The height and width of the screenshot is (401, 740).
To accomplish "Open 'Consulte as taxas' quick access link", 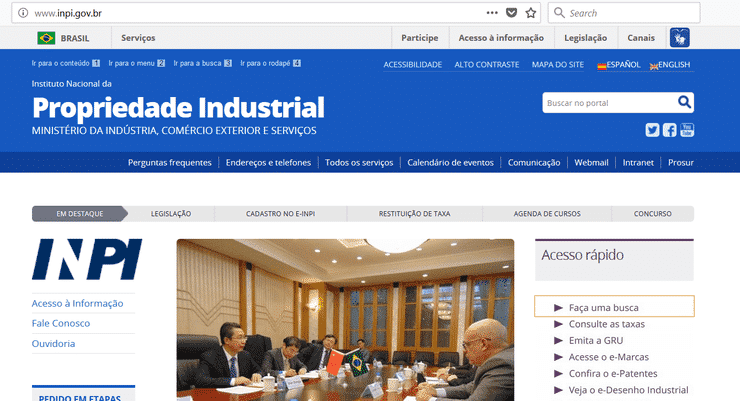I will coord(606,324).
